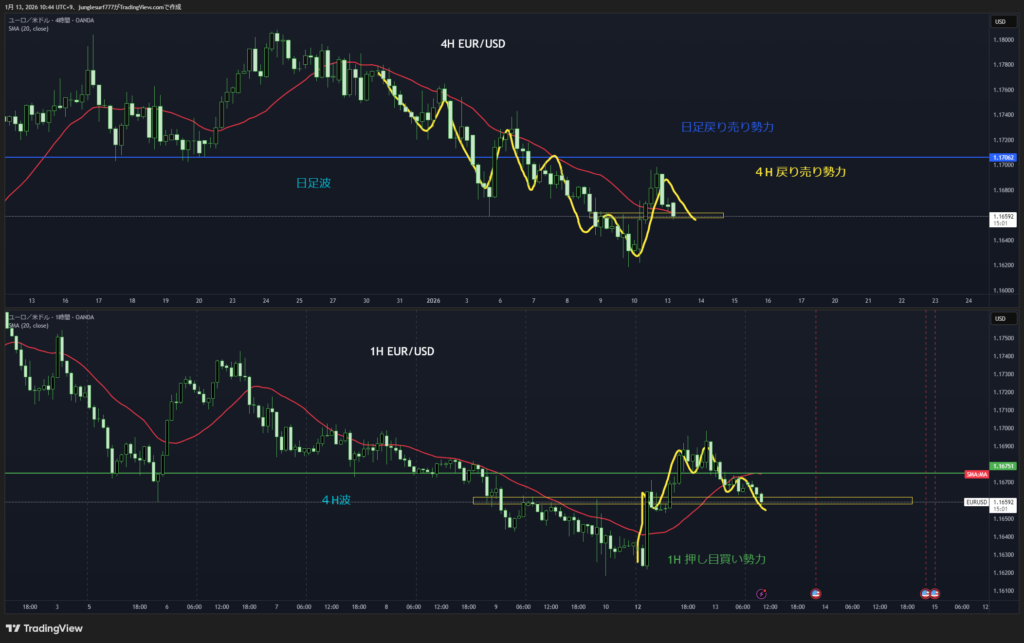The width and height of the screenshot is (1024, 643).
Task: Click the rightmost US flag event icon
Action: click(936, 594)
